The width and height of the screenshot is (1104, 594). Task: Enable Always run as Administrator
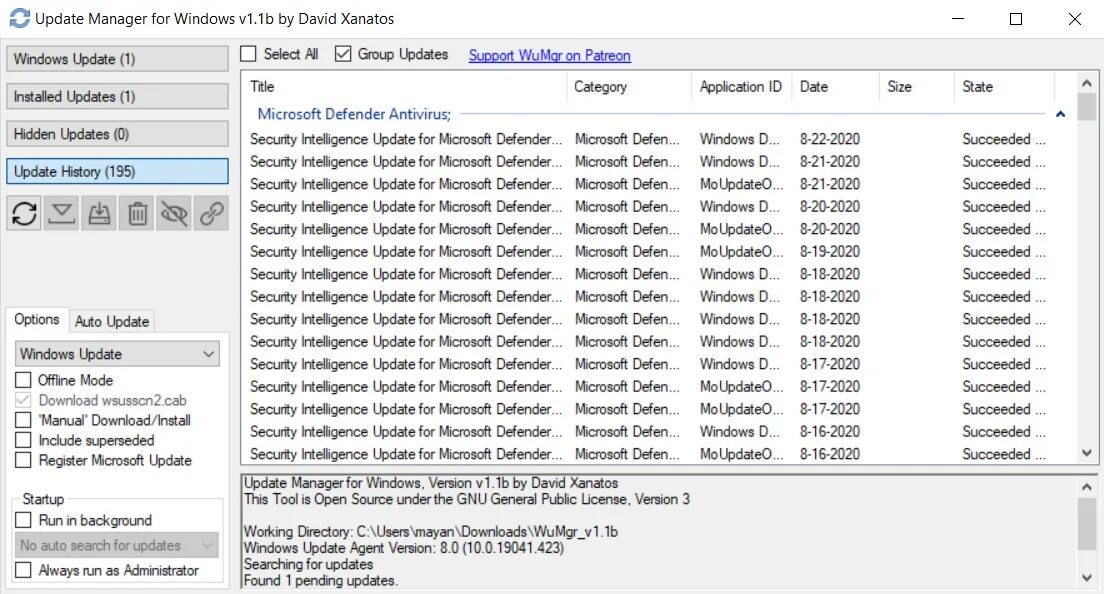coord(23,570)
